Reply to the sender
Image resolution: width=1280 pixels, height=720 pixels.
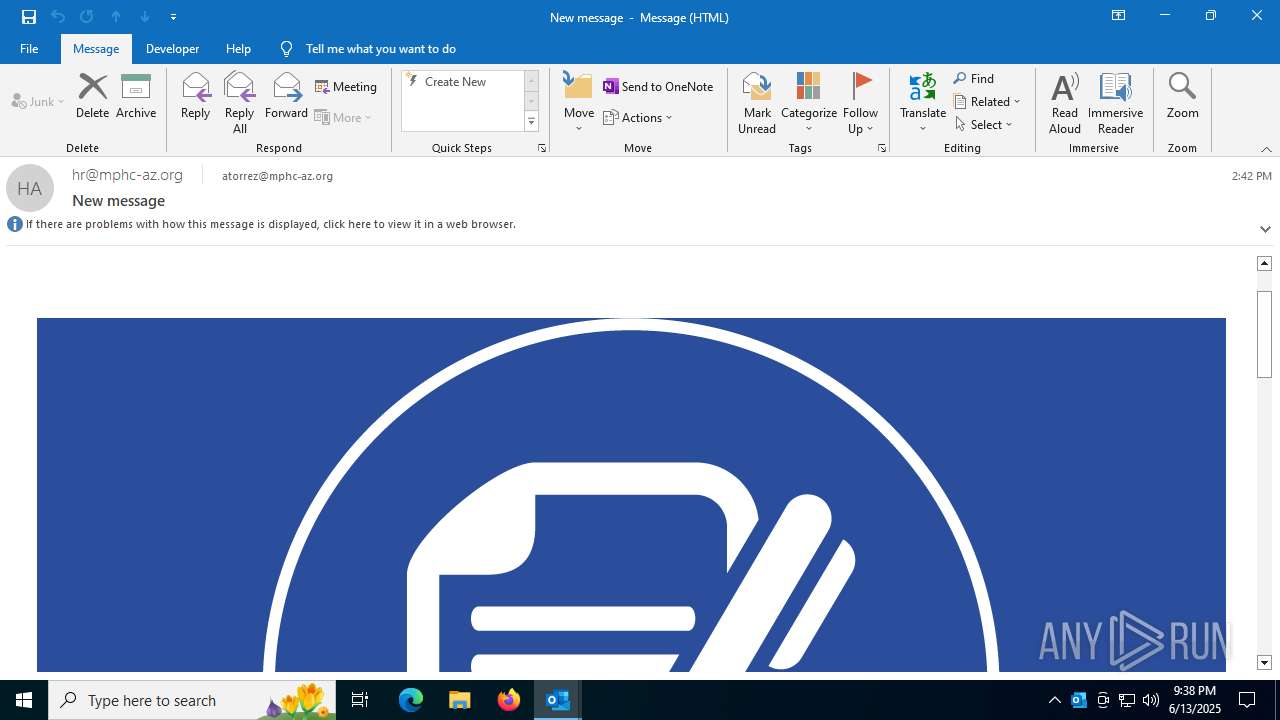click(196, 96)
